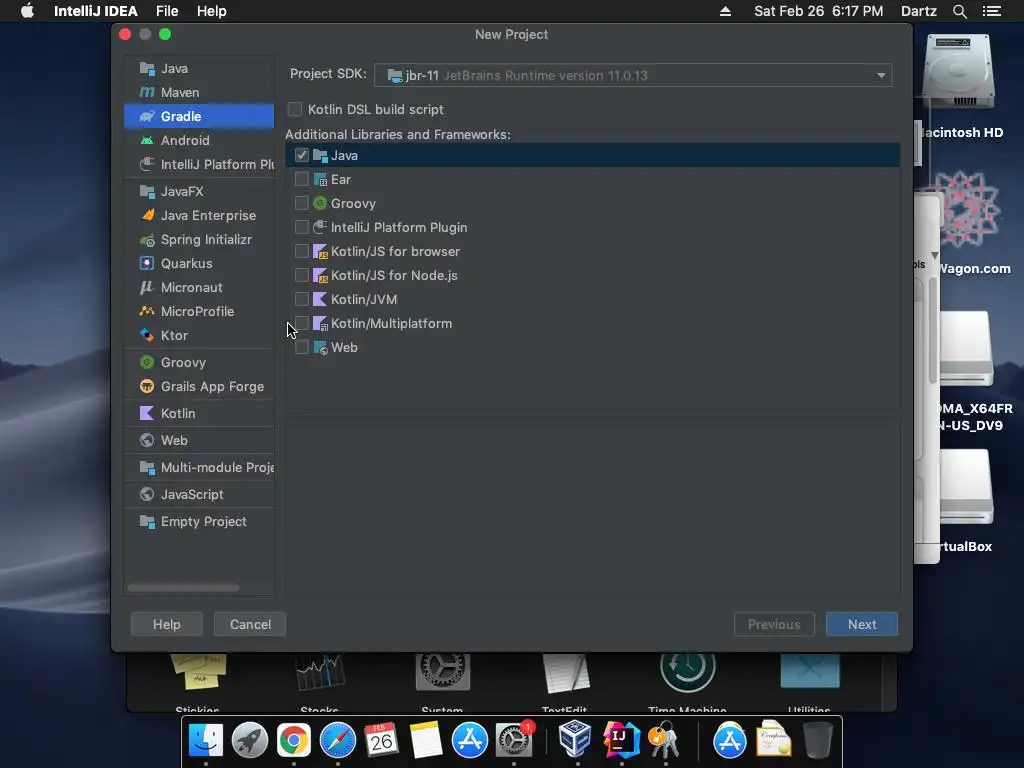Check the Ear framework checkbox
1024x768 pixels.
(x=301, y=179)
